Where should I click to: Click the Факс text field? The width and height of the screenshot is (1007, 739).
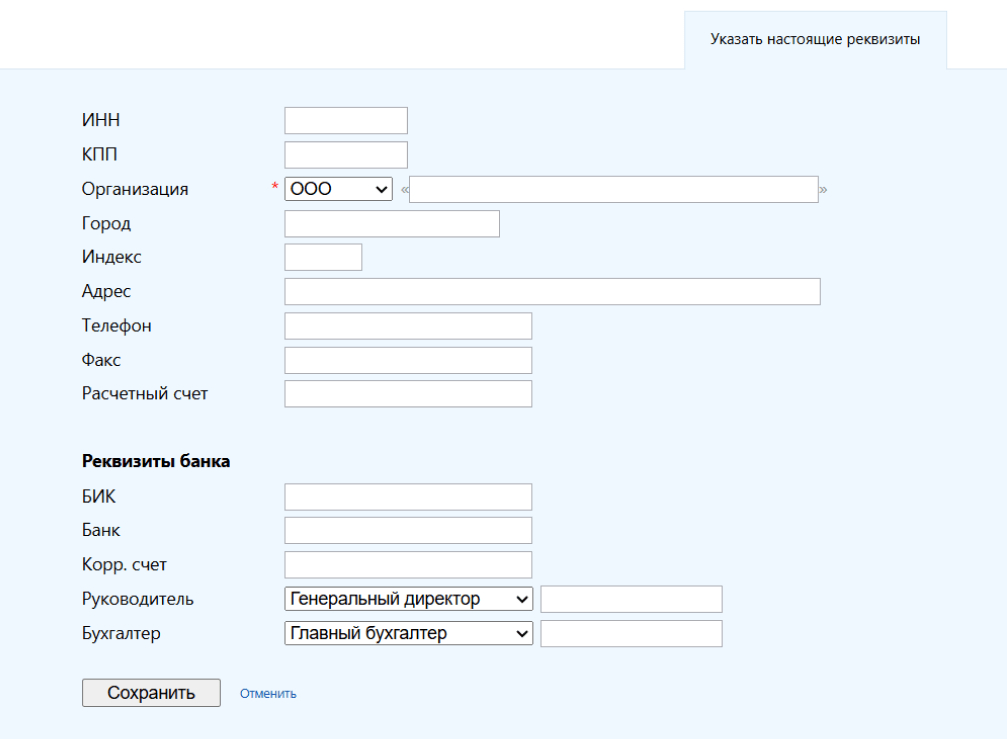pyautogui.click(x=408, y=360)
